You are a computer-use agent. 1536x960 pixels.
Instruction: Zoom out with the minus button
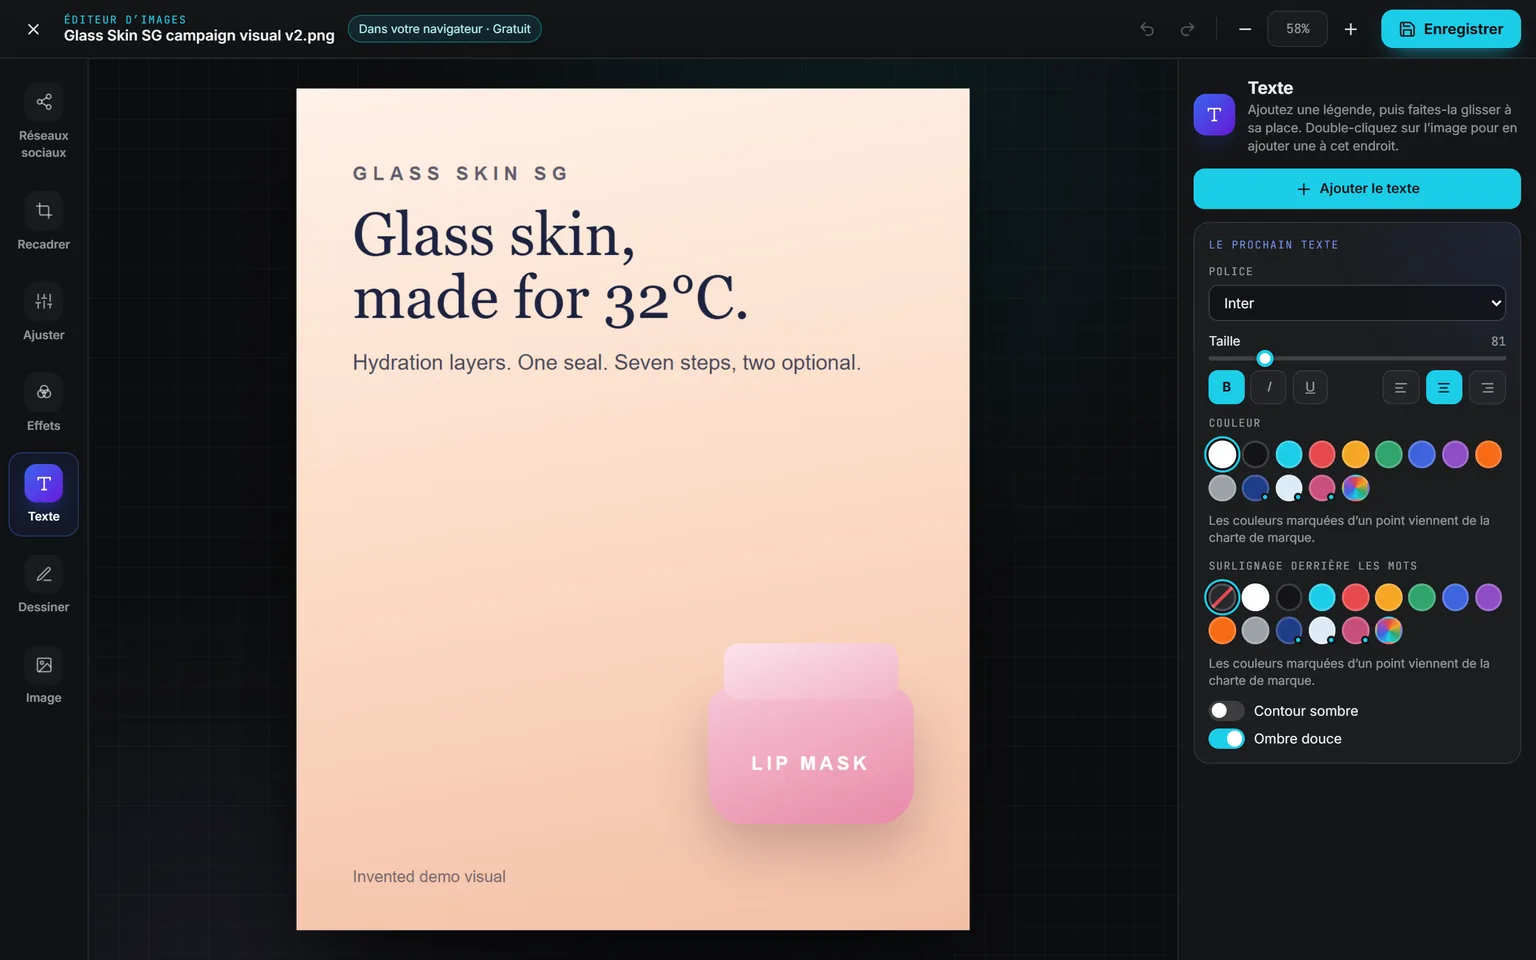pyautogui.click(x=1245, y=29)
